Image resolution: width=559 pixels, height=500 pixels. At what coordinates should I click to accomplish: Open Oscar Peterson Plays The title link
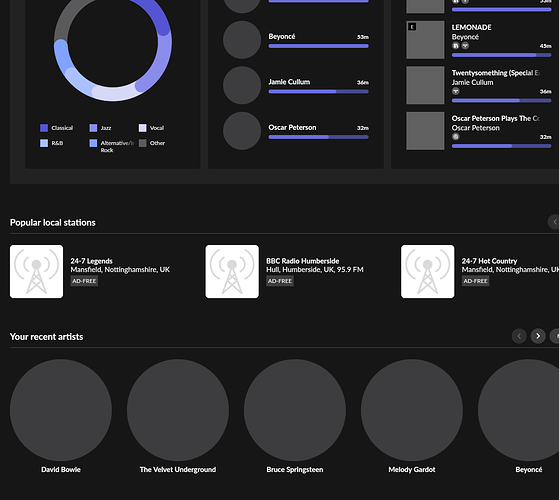[x=496, y=118]
